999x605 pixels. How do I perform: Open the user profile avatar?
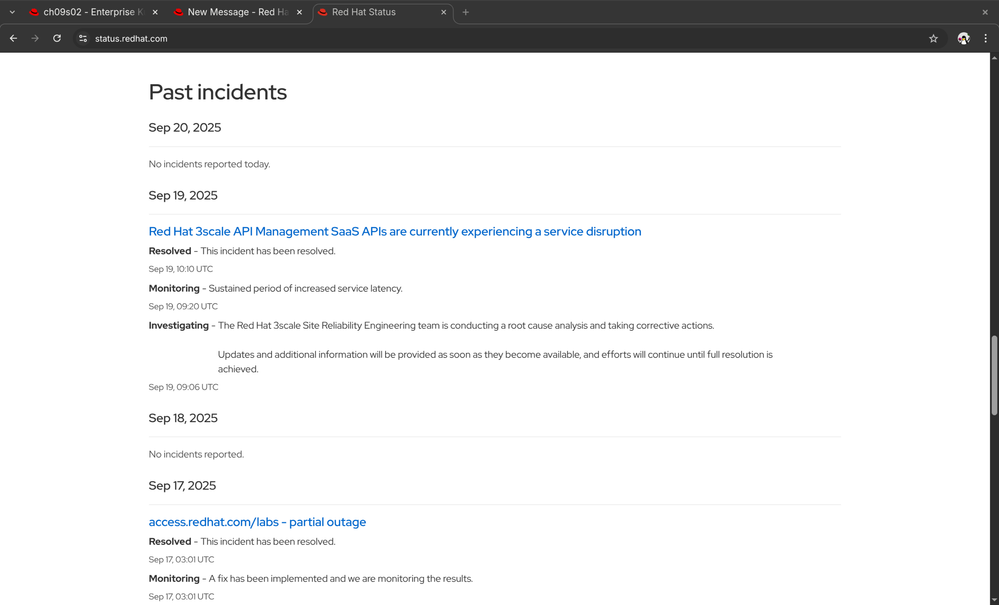click(963, 38)
